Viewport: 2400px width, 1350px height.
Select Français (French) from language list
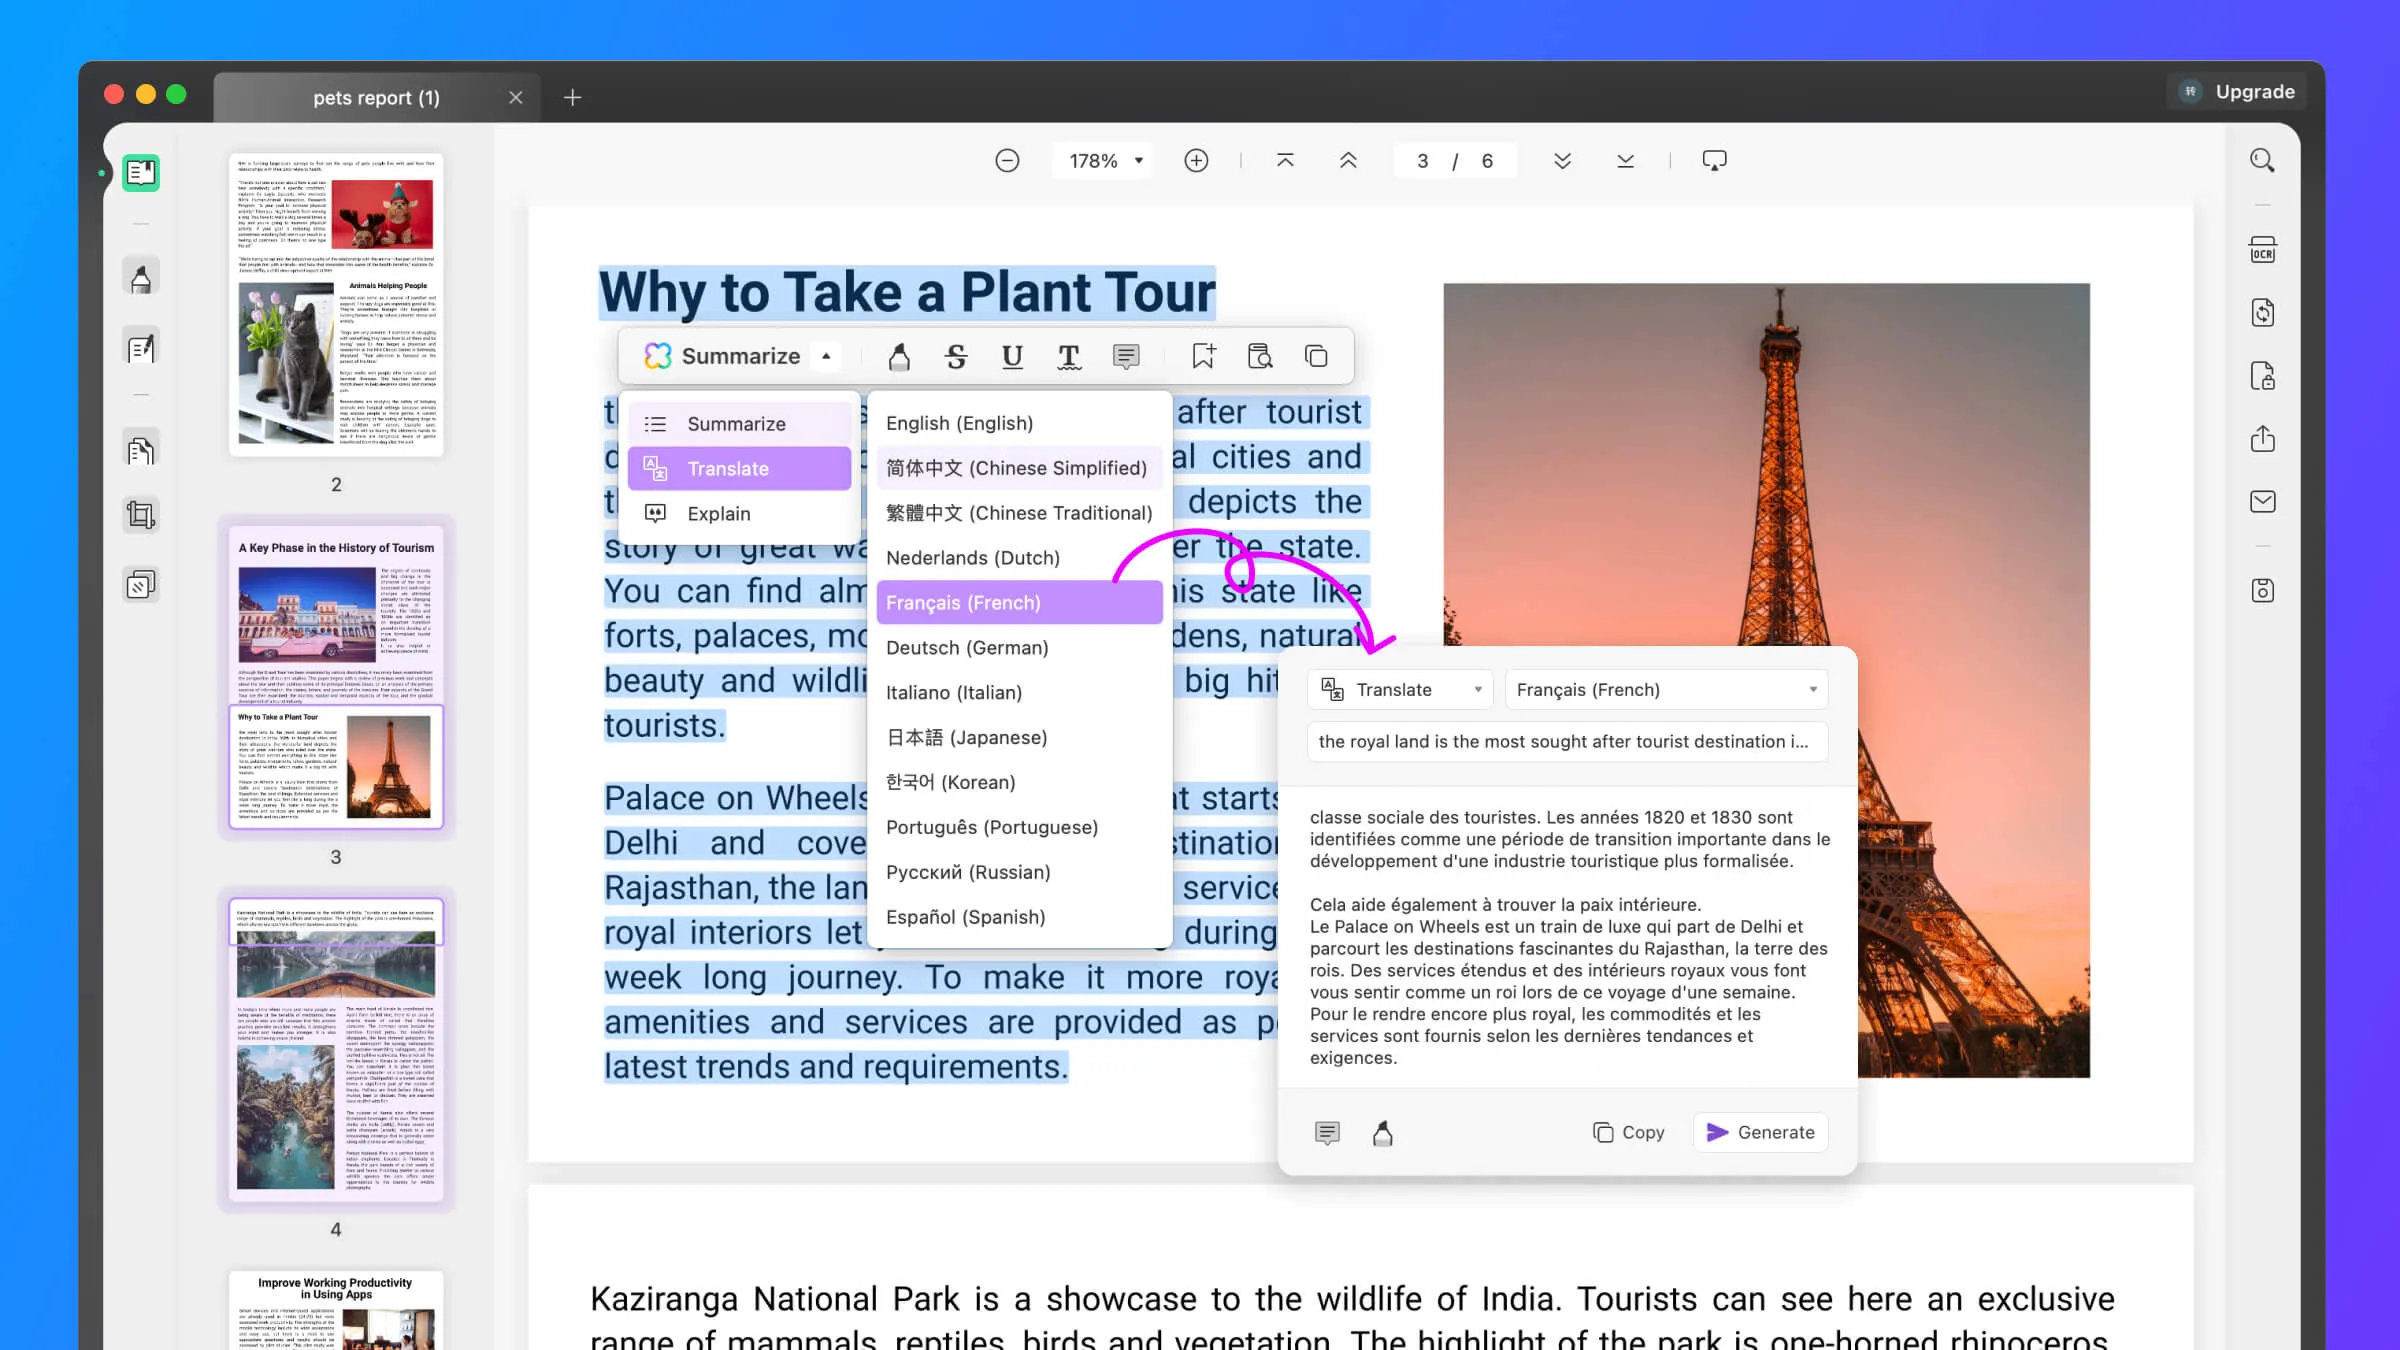[x=1017, y=602]
